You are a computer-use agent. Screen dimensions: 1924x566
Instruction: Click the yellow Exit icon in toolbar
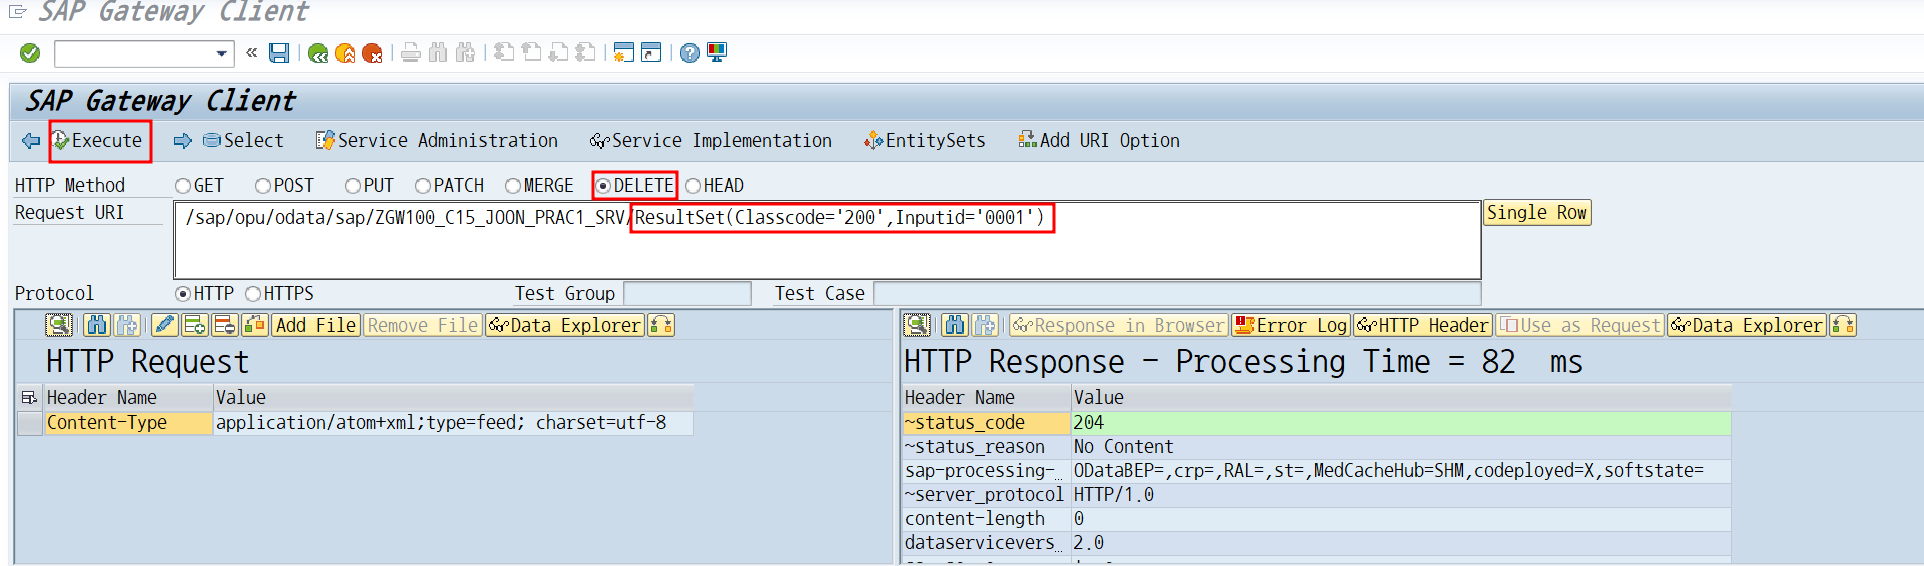pyautogui.click(x=345, y=53)
